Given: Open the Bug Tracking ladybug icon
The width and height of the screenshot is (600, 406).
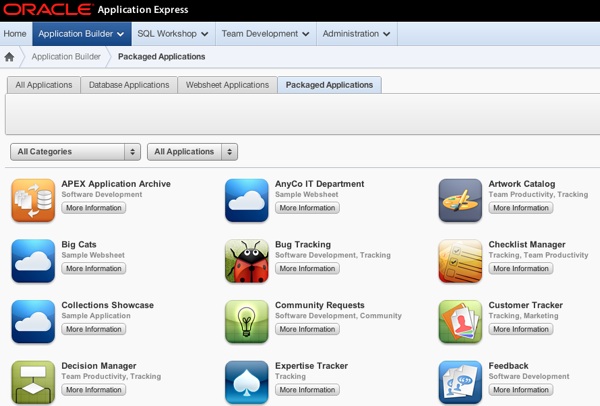Looking at the screenshot, I should point(247,261).
